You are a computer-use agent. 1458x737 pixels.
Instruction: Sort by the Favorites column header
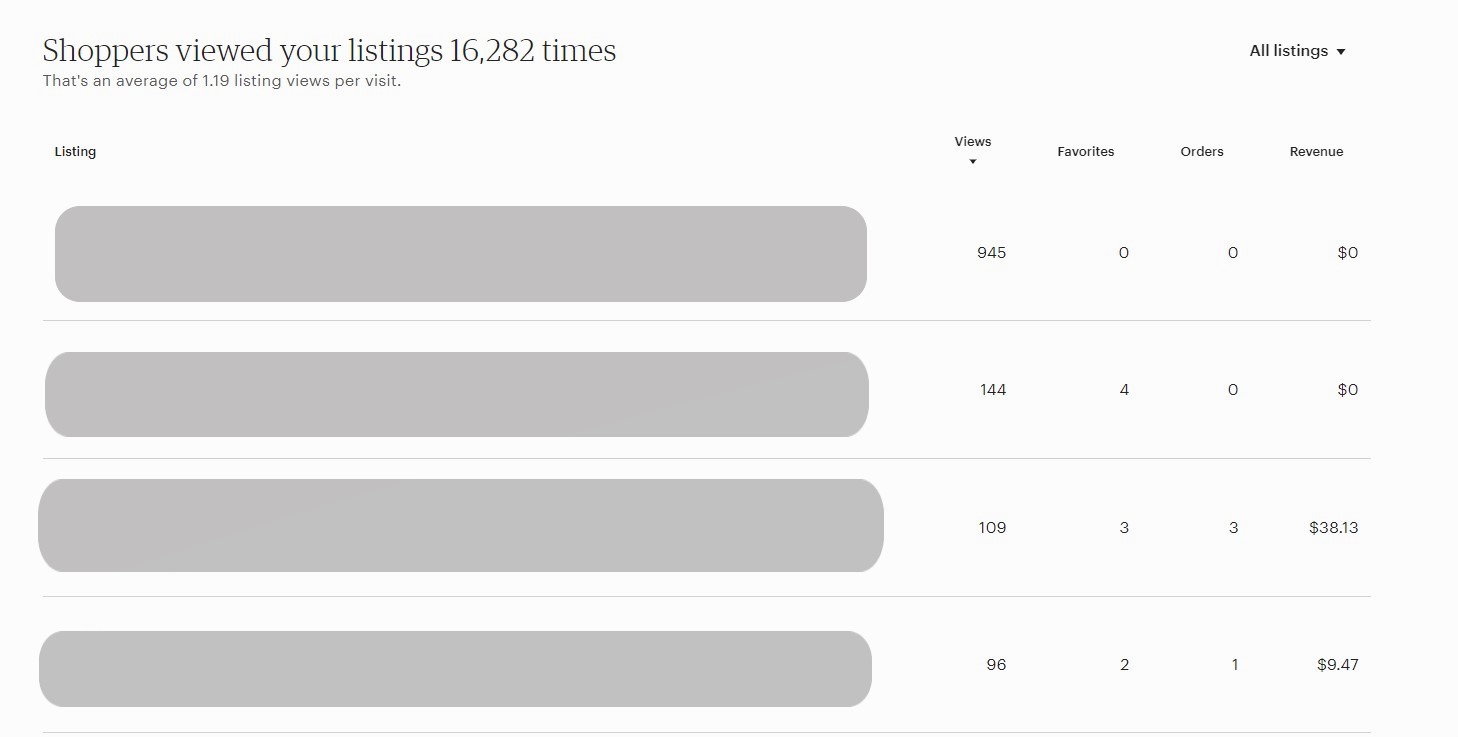(x=1086, y=151)
